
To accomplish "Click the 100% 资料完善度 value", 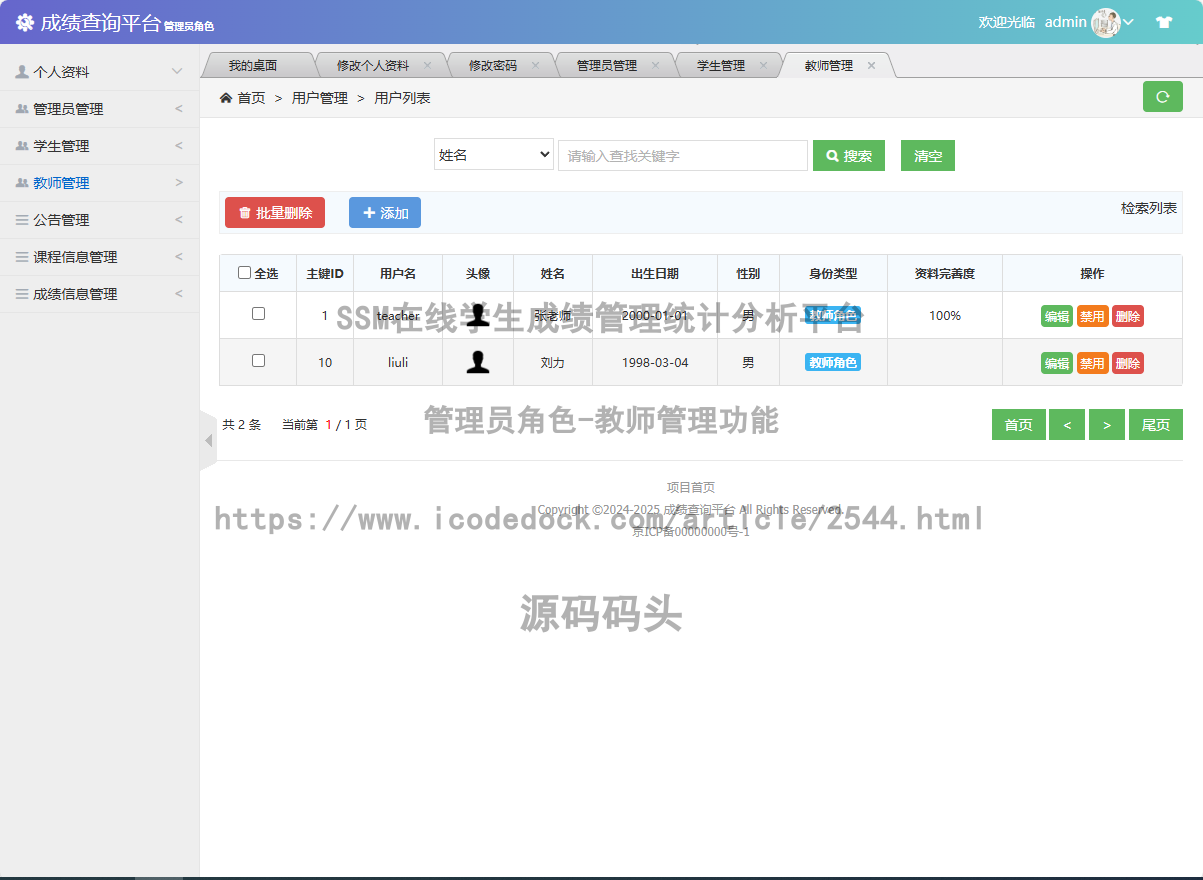I will [945, 315].
